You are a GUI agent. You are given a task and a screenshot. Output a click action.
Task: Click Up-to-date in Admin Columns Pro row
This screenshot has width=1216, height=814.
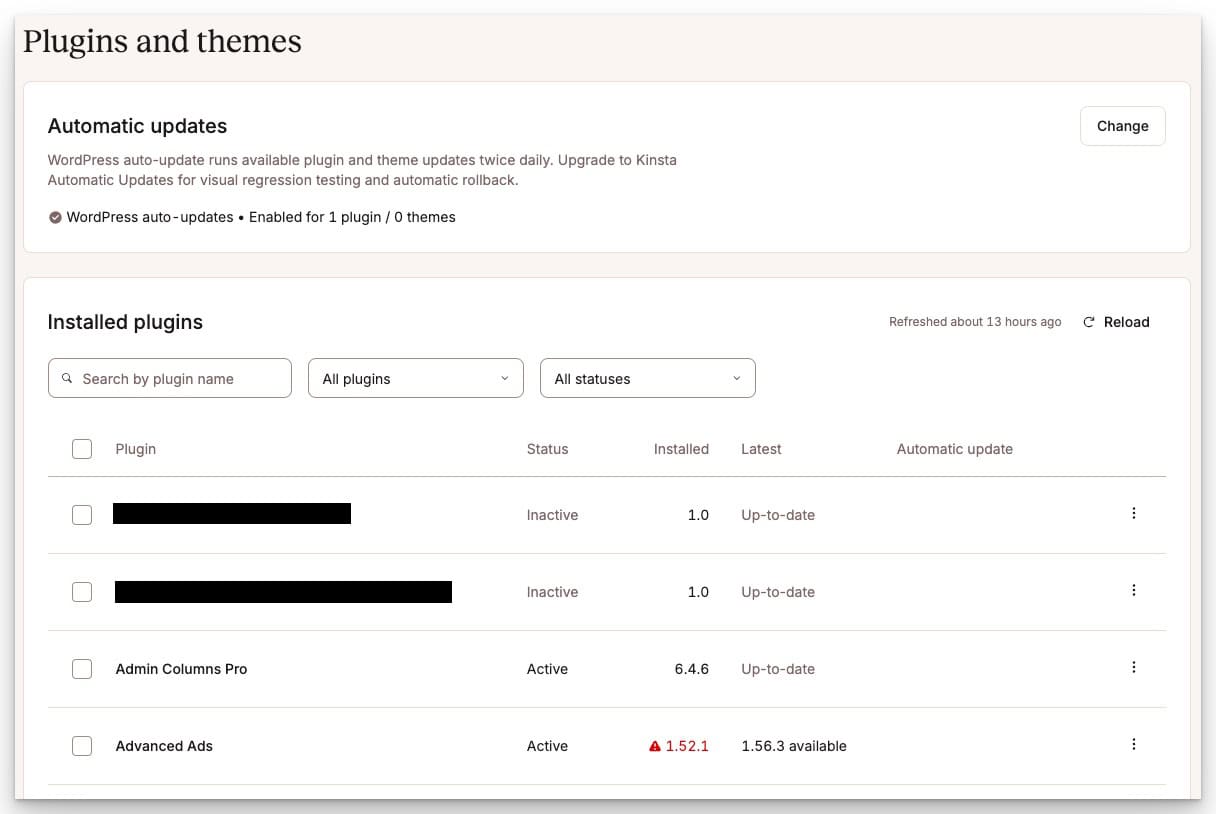point(778,669)
